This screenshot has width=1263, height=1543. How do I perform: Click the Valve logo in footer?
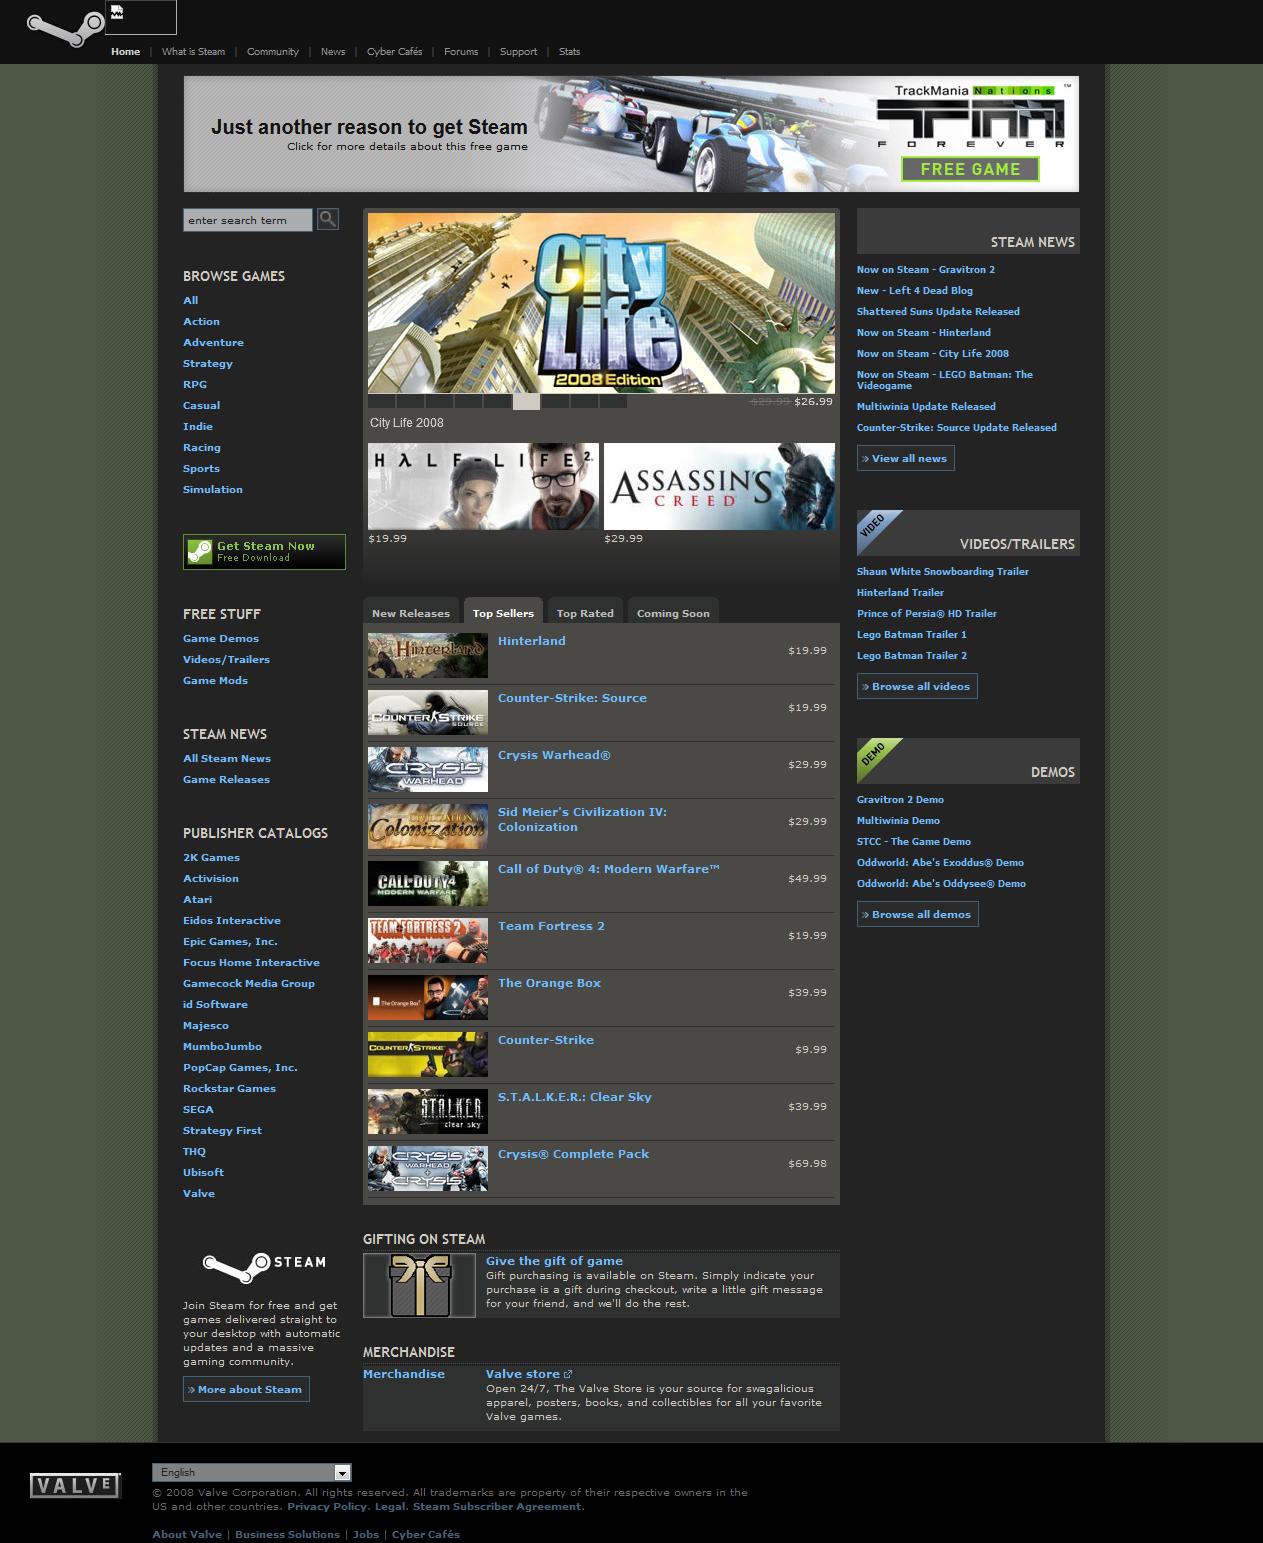tap(75, 1486)
